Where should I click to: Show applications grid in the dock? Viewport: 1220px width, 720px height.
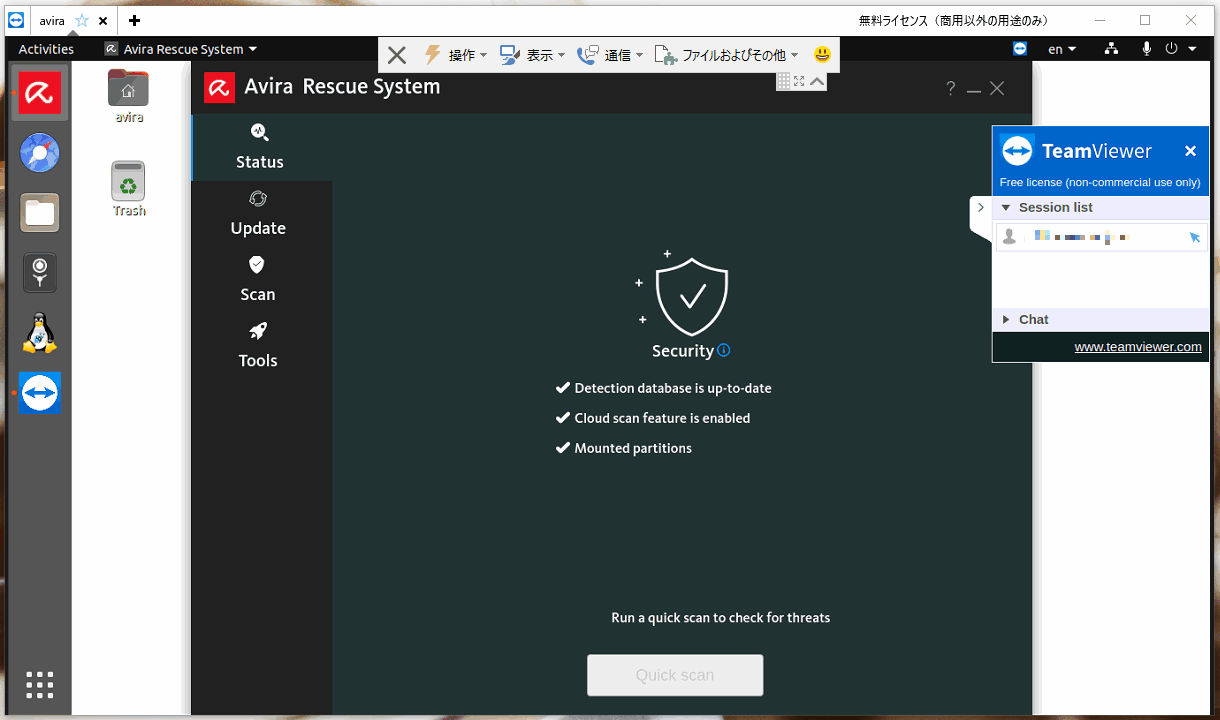point(40,685)
